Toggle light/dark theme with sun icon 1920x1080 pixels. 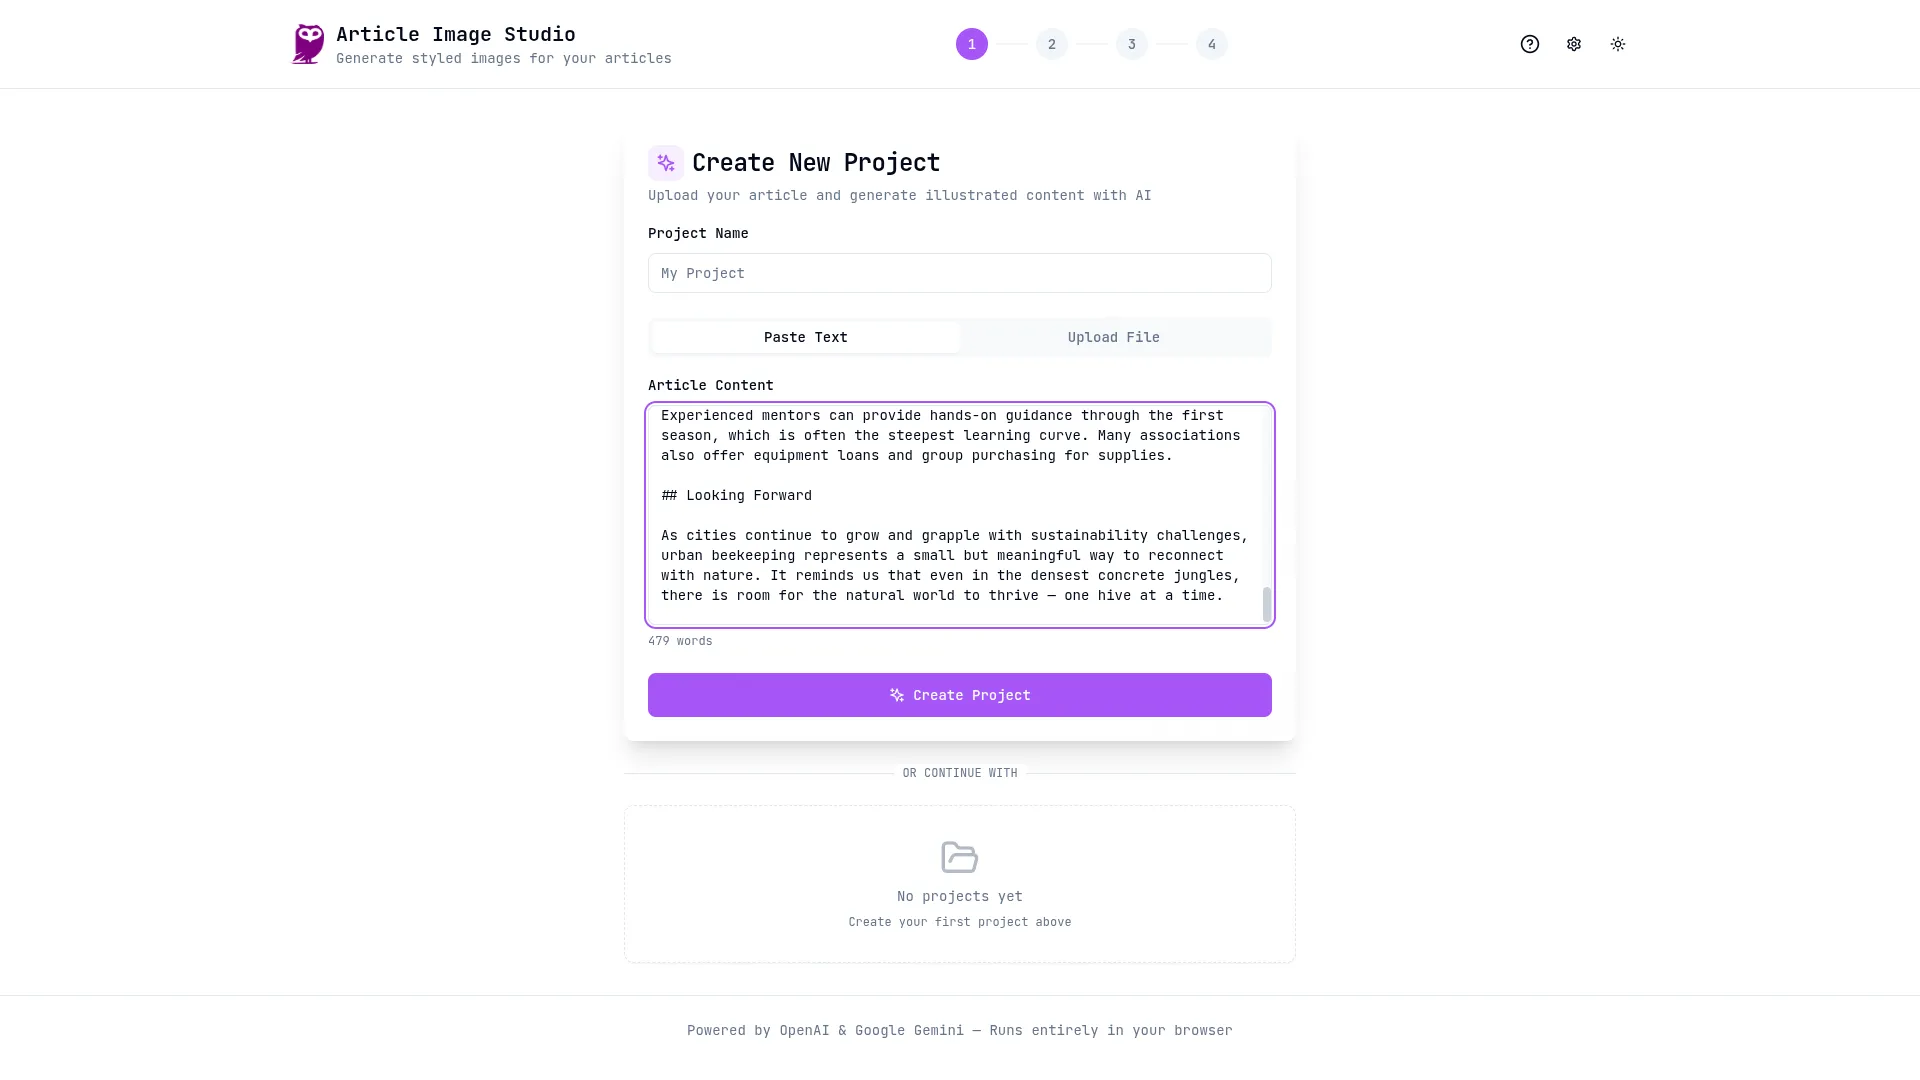(x=1618, y=44)
